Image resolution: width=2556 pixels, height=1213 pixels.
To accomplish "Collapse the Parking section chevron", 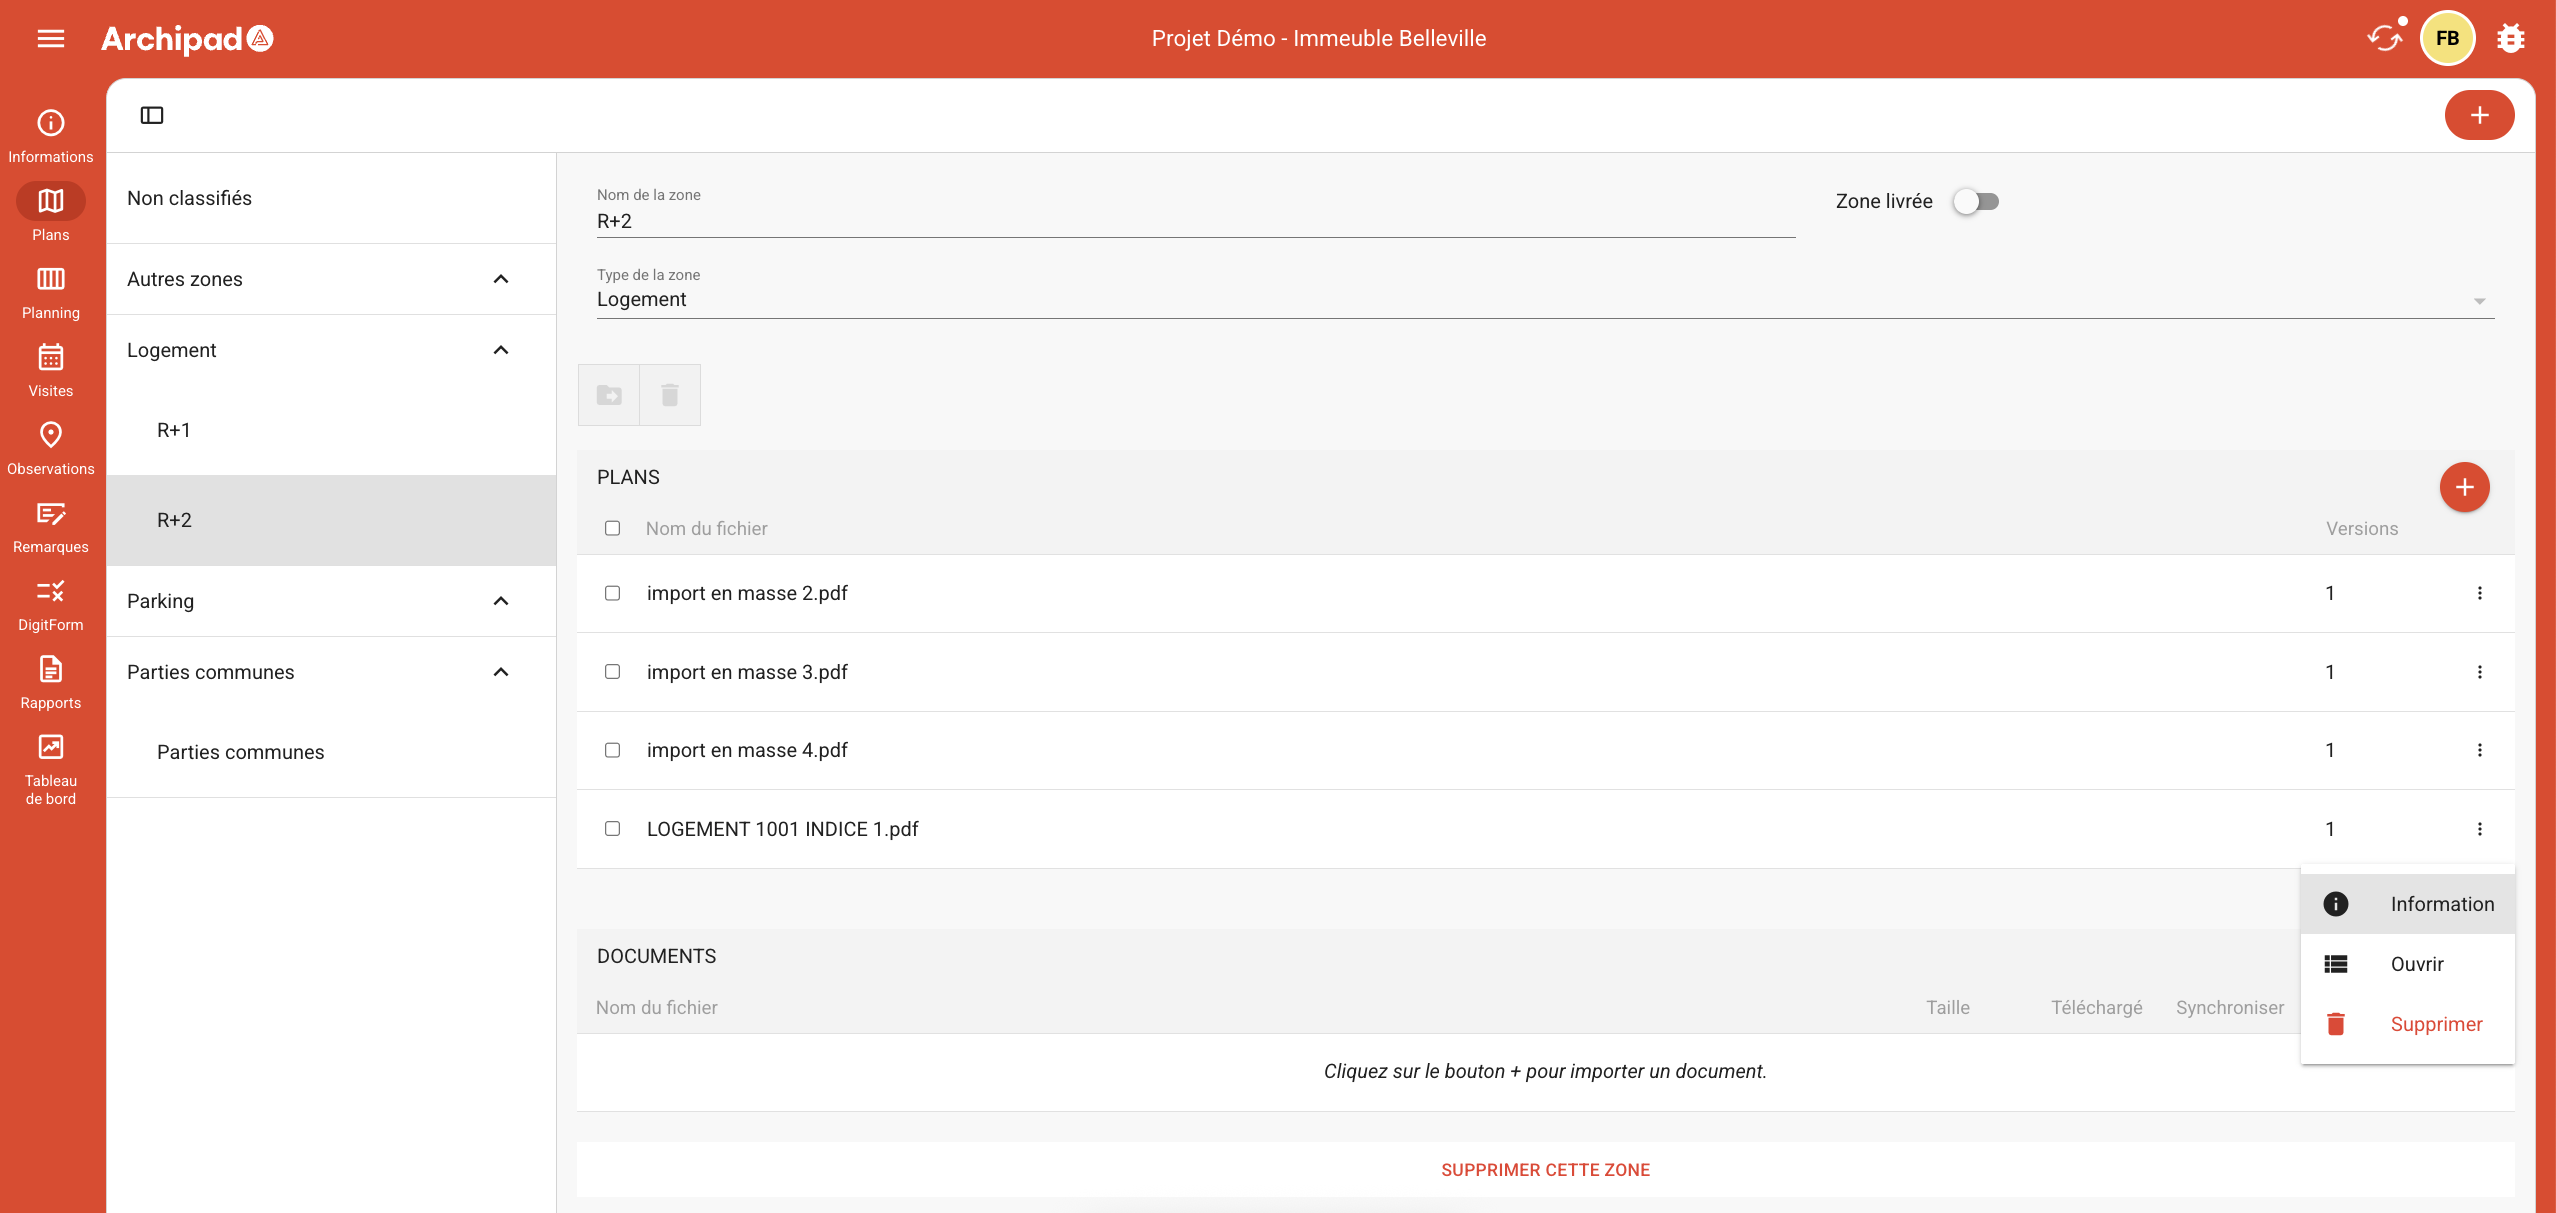I will (x=501, y=601).
